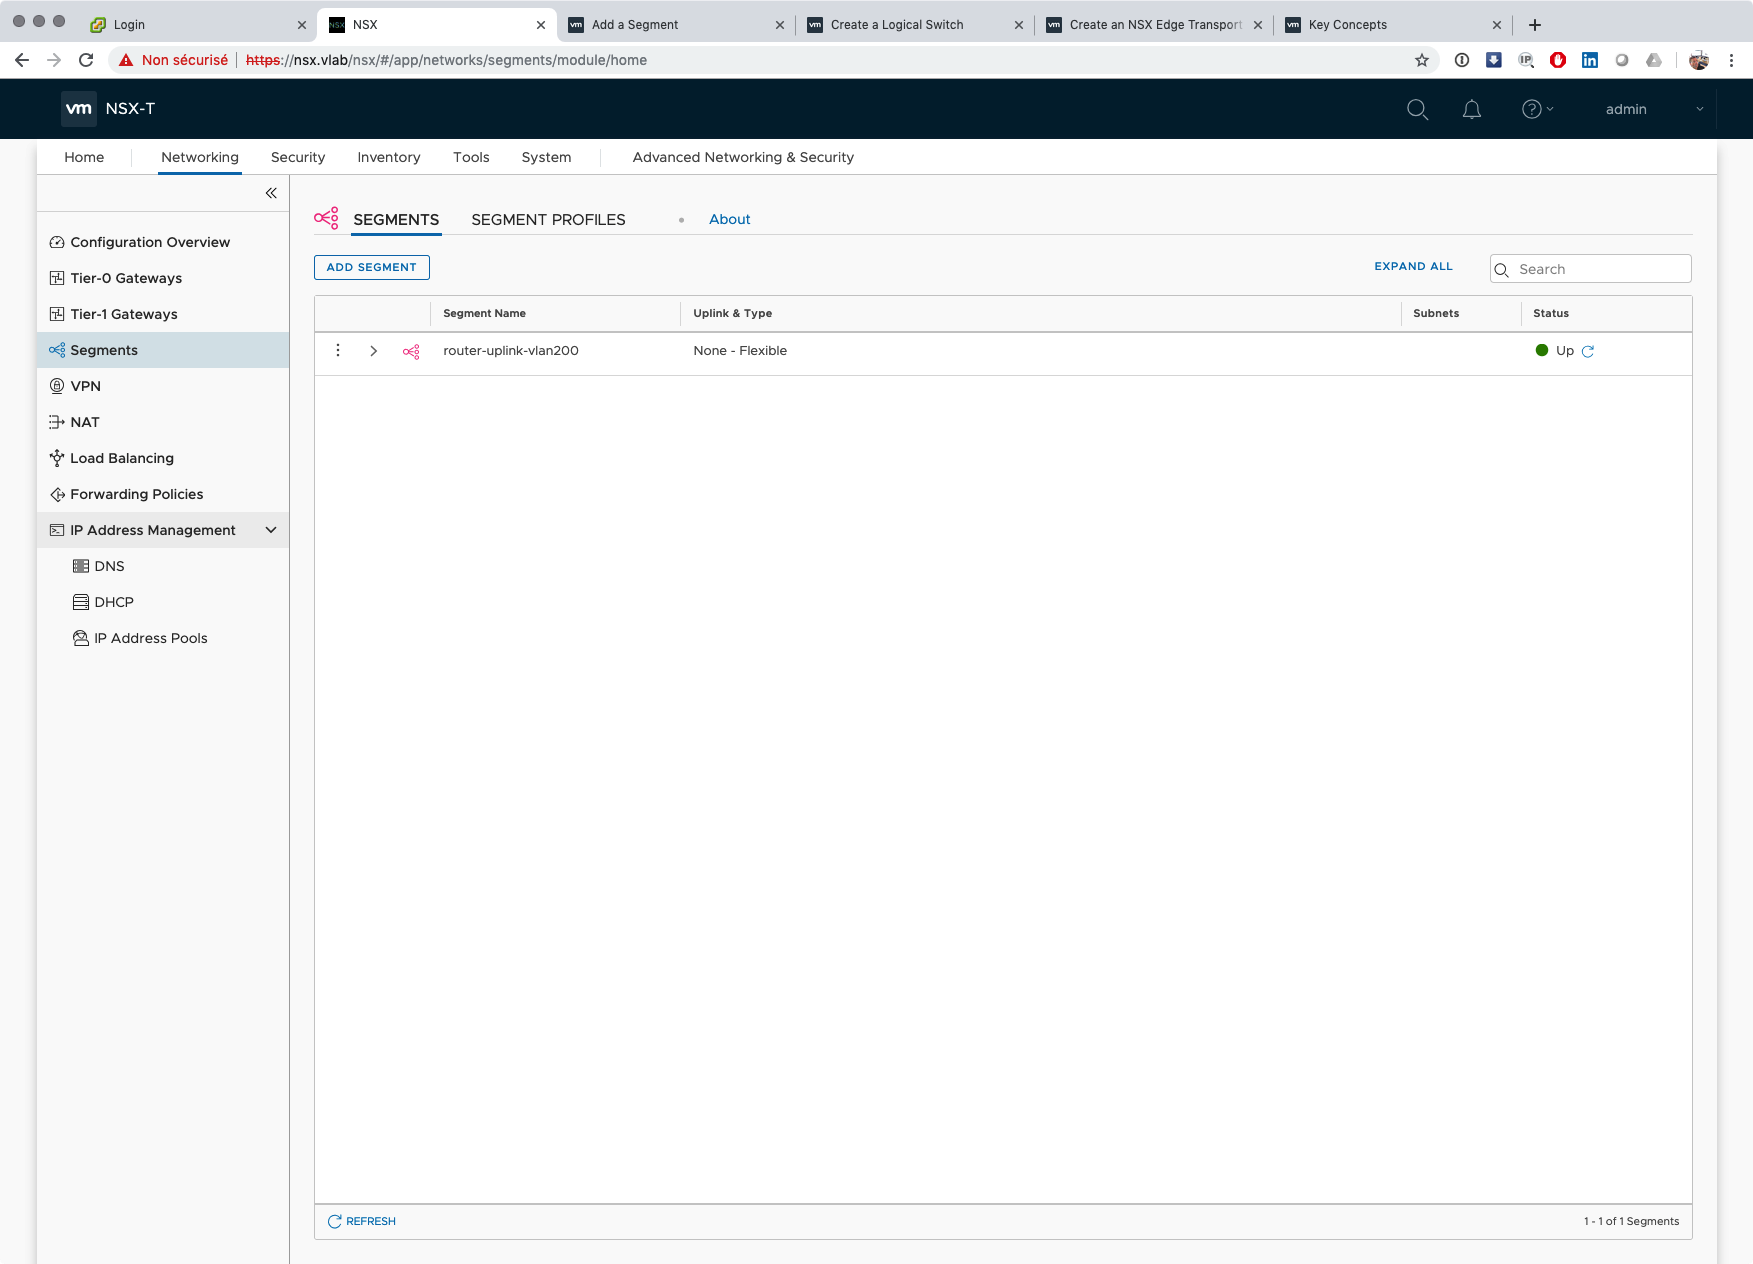Collapse the IP Address Management section

pyautogui.click(x=271, y=530)
